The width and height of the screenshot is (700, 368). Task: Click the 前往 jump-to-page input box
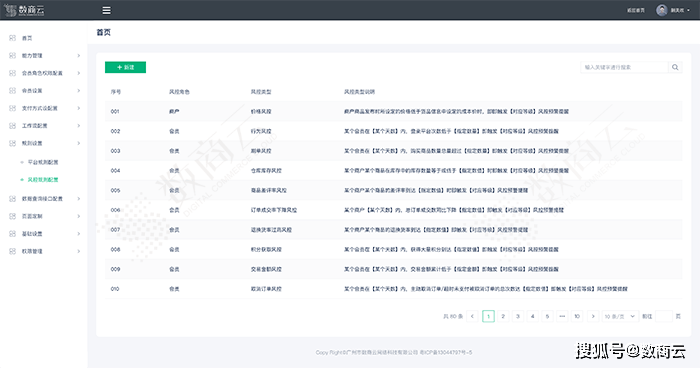(663, 316)
